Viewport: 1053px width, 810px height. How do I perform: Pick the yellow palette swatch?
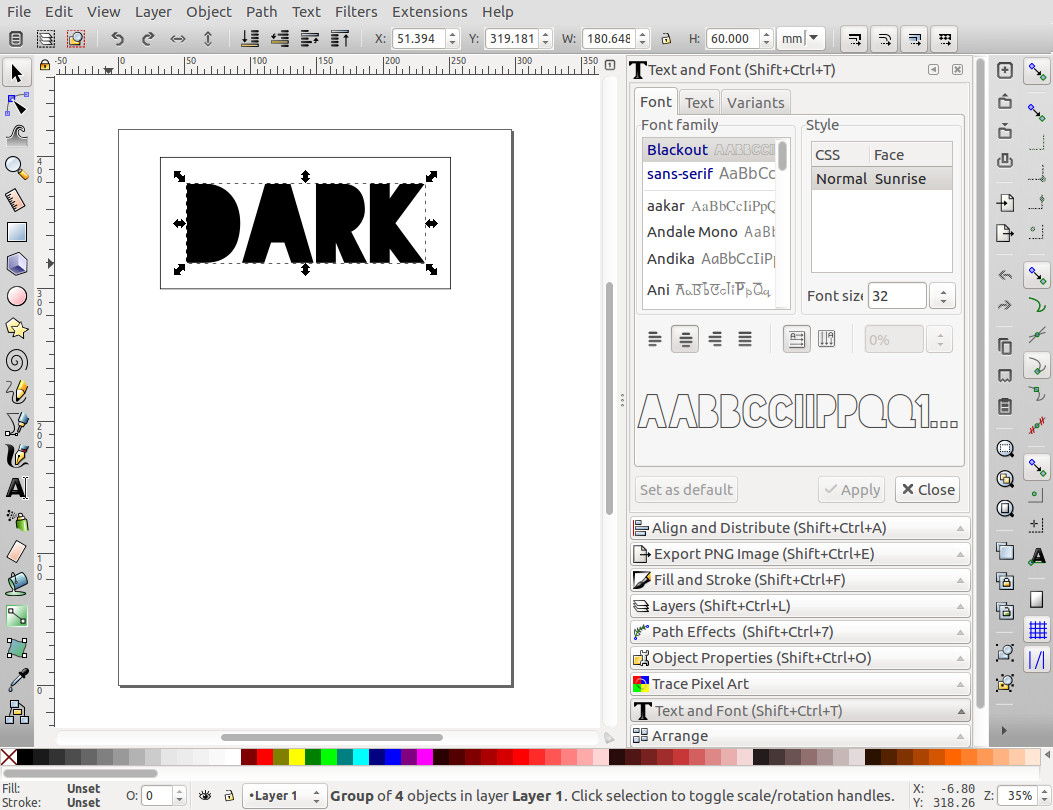pos(297,758)
